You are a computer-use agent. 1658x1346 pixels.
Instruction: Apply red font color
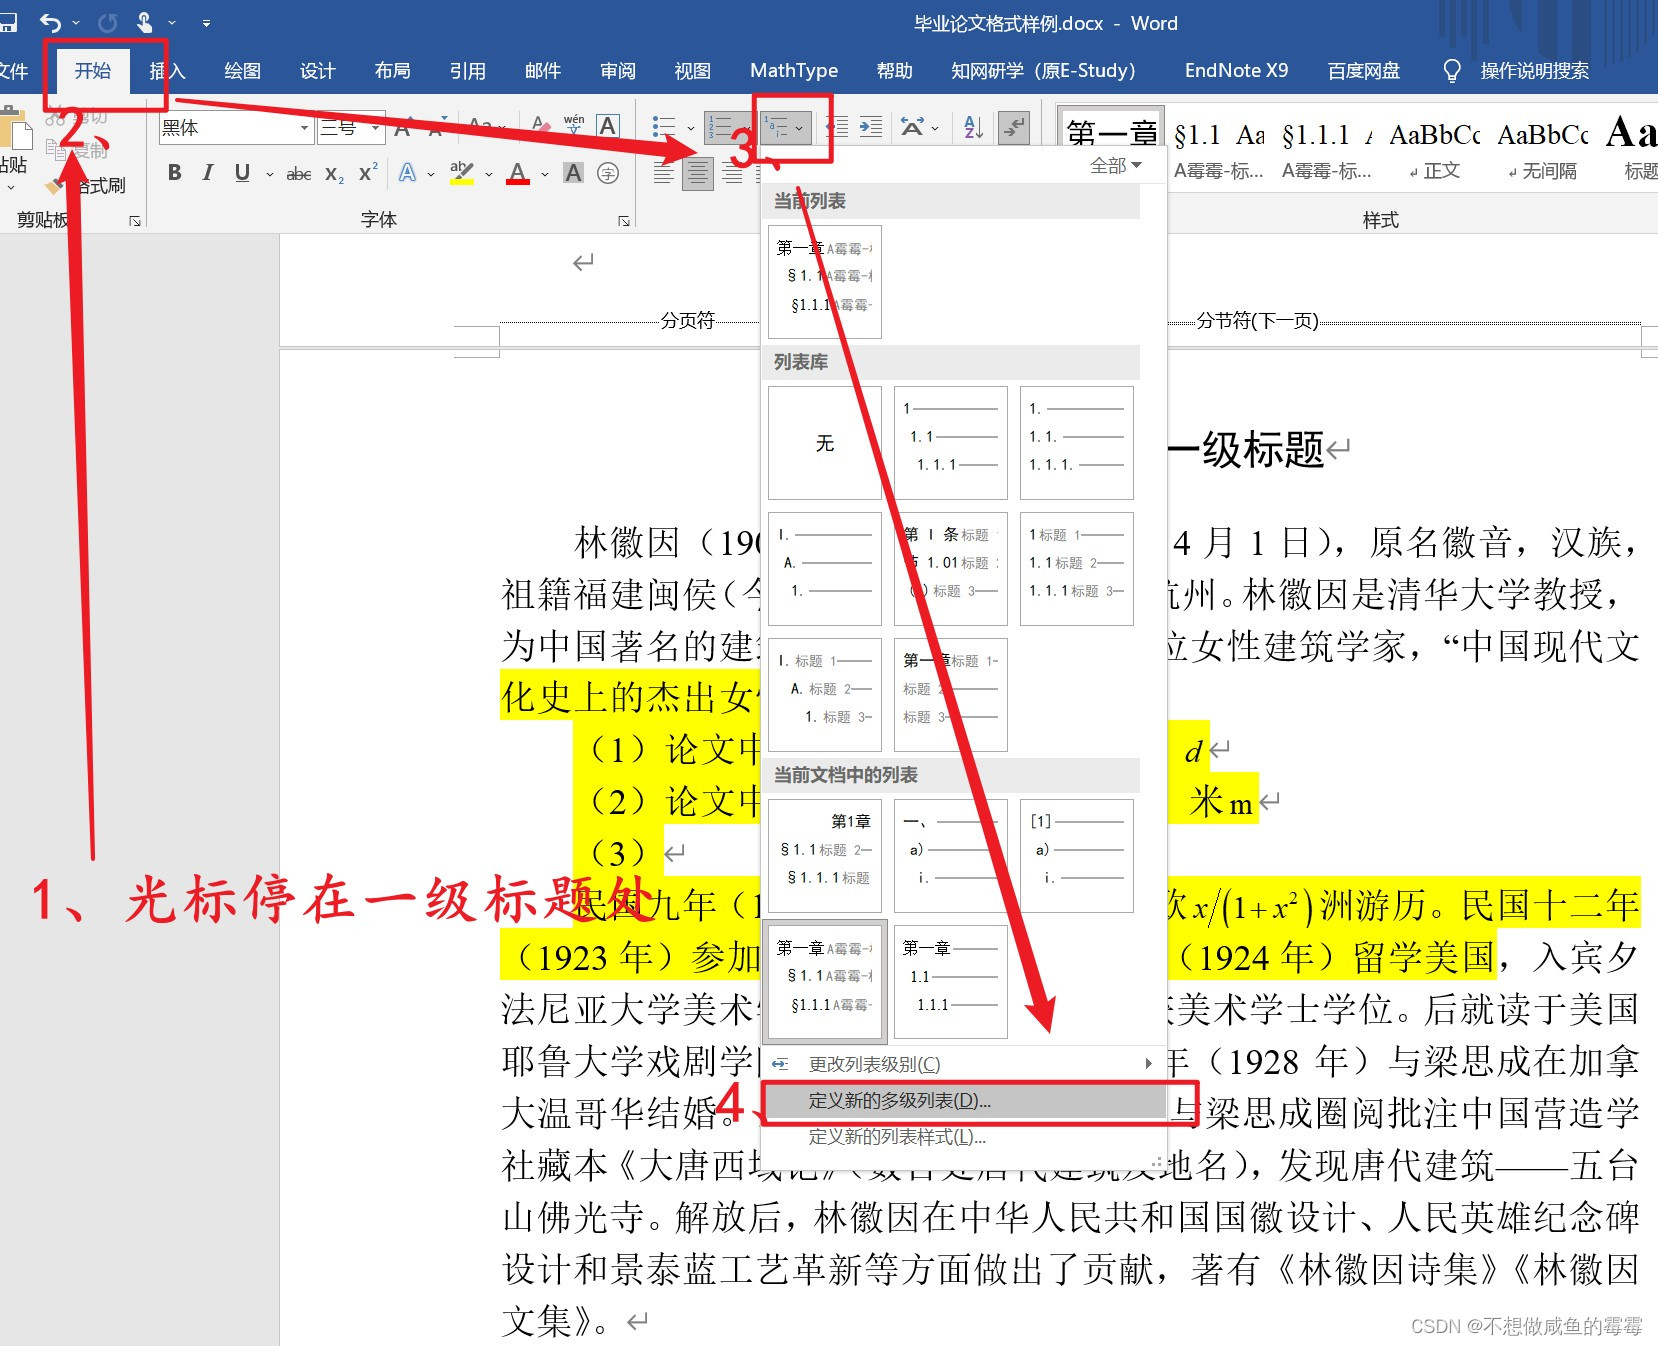pyautogui.click(x=518, y=173)
